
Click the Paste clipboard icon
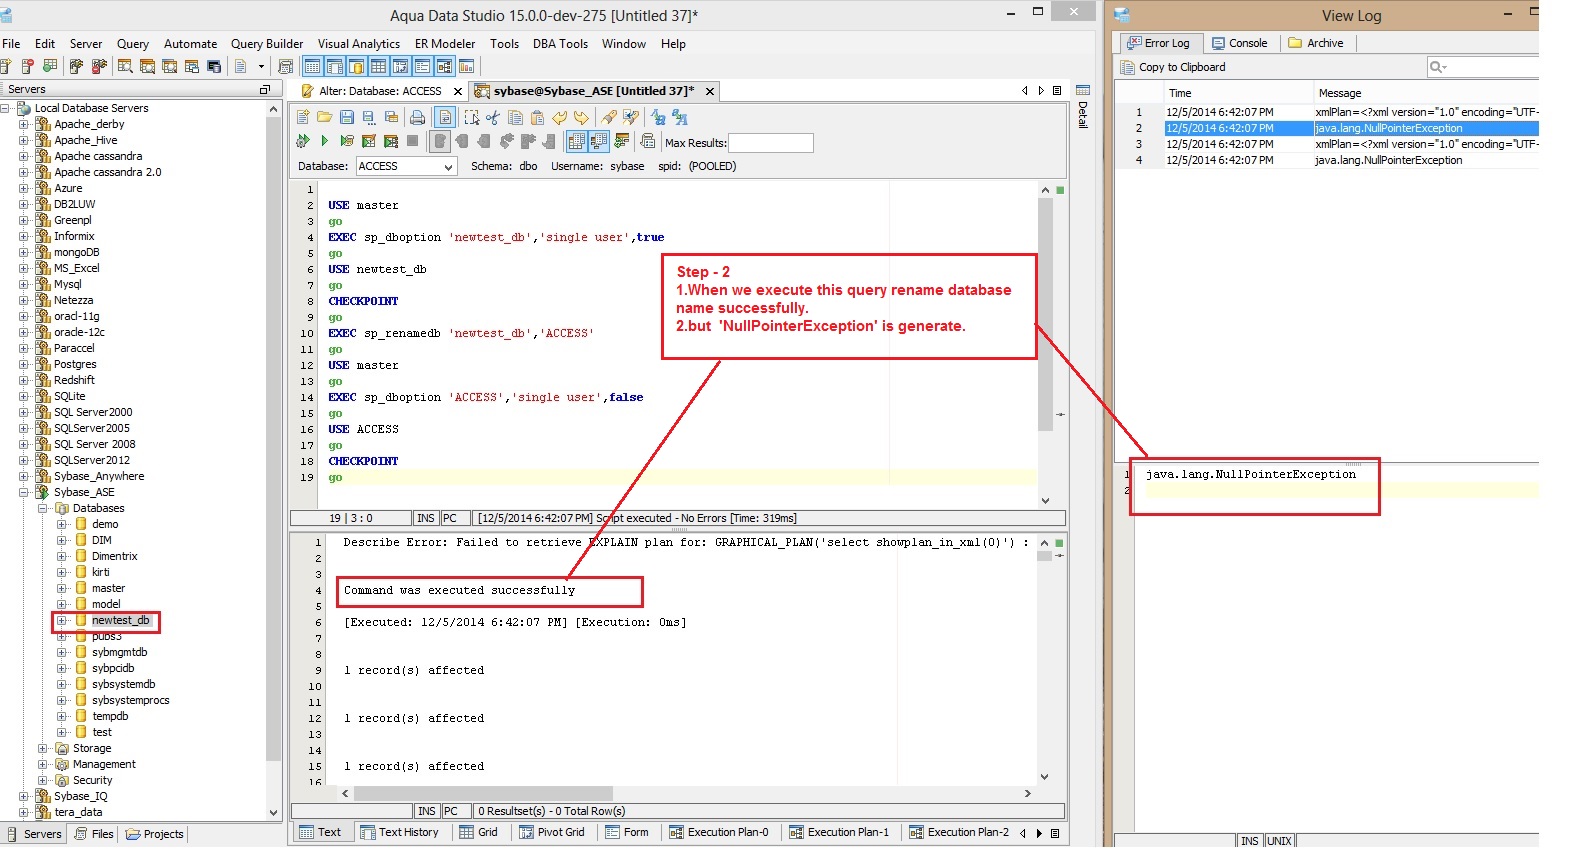pyautogui.click(x=537, y=117)
